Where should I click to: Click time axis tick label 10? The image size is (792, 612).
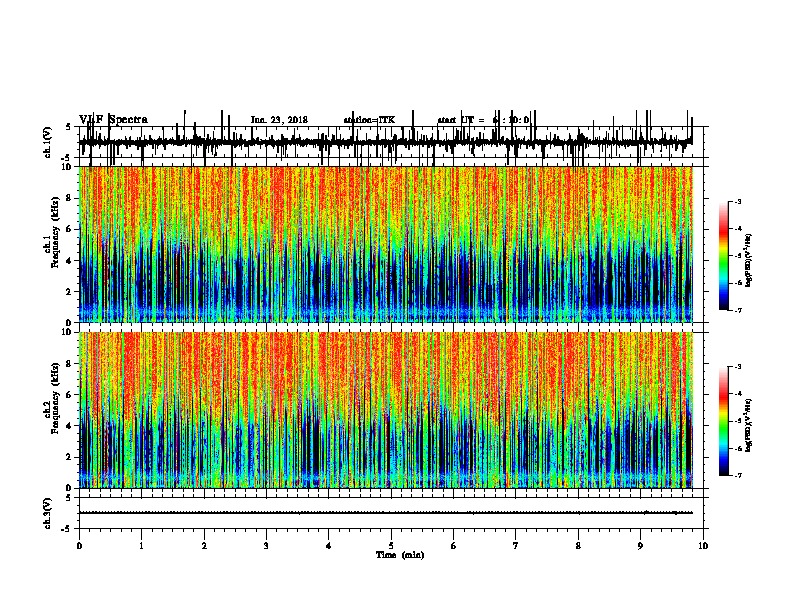[x=703, y=546]
